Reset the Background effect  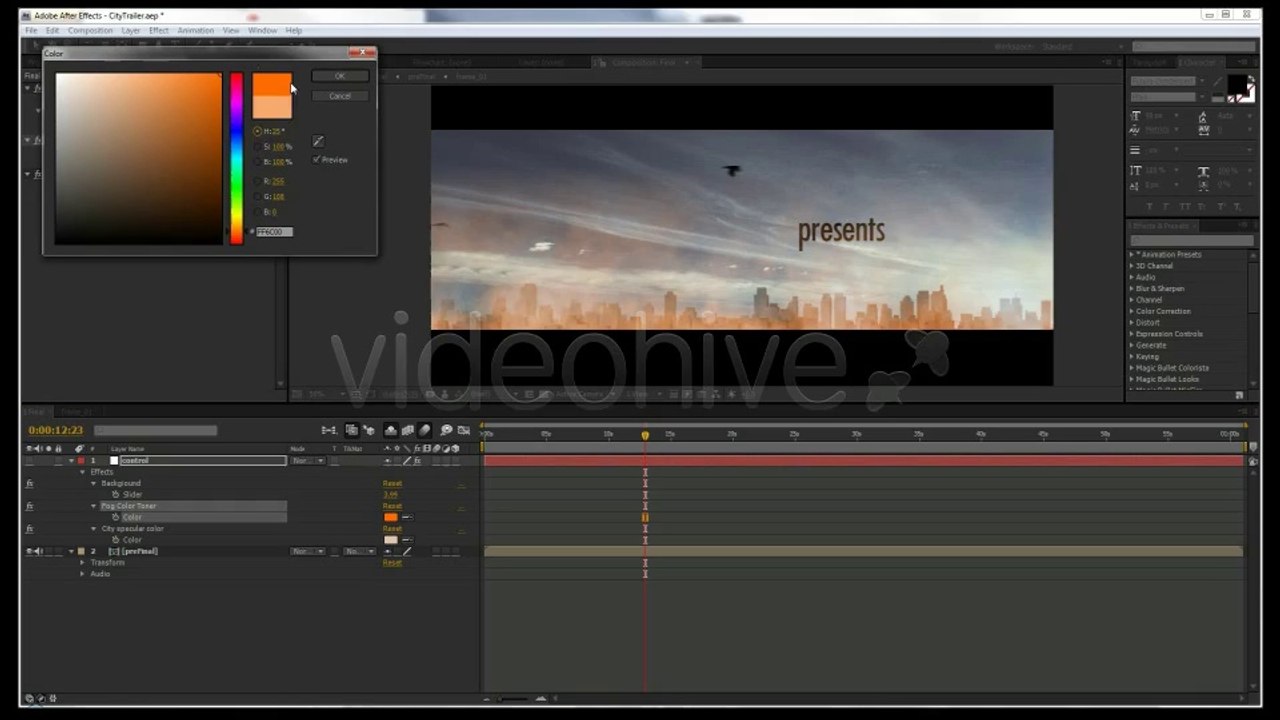point(392,483)
